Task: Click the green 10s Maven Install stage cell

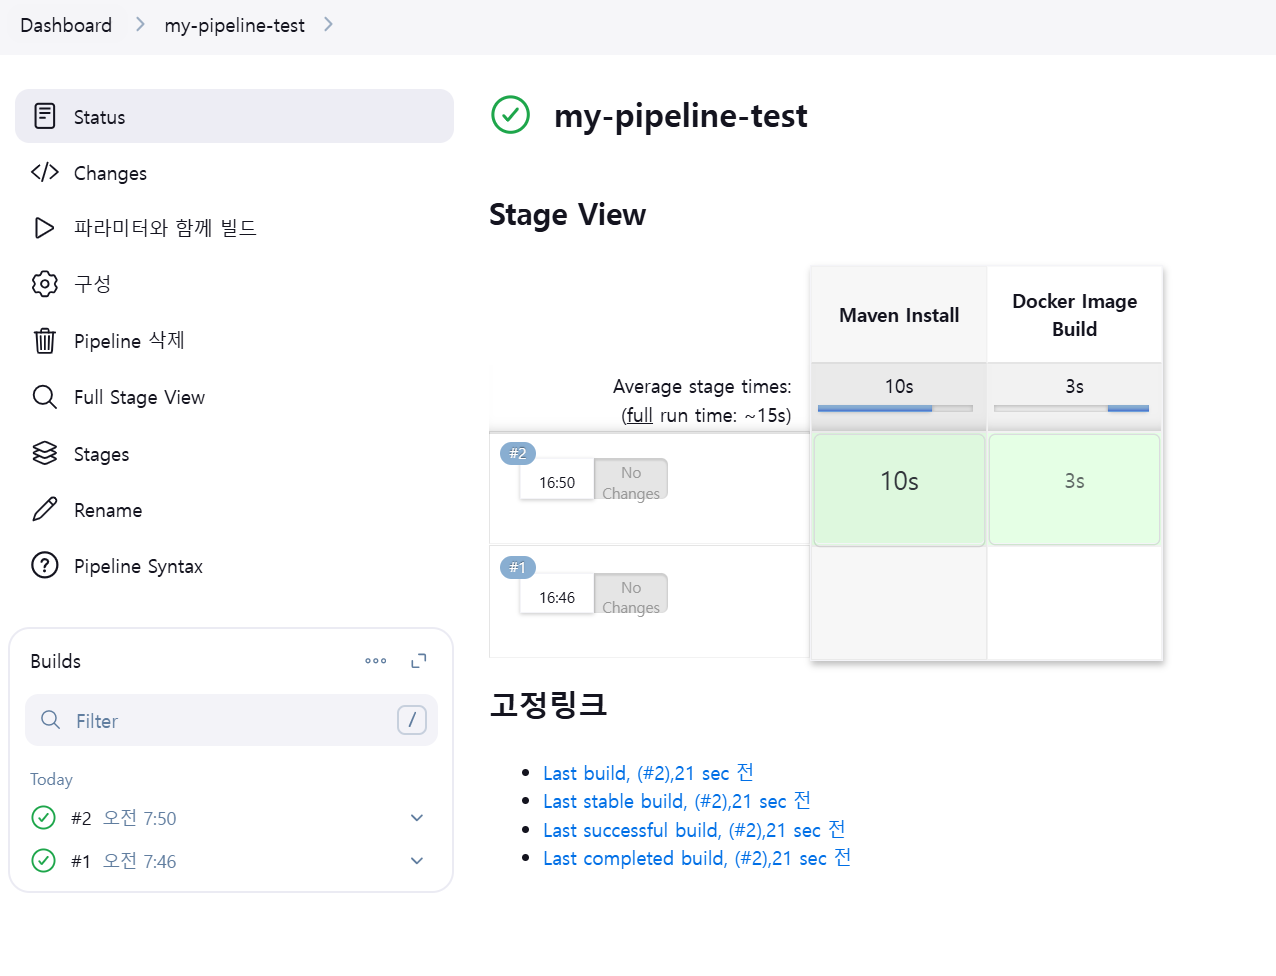Action: coord(899,489)
